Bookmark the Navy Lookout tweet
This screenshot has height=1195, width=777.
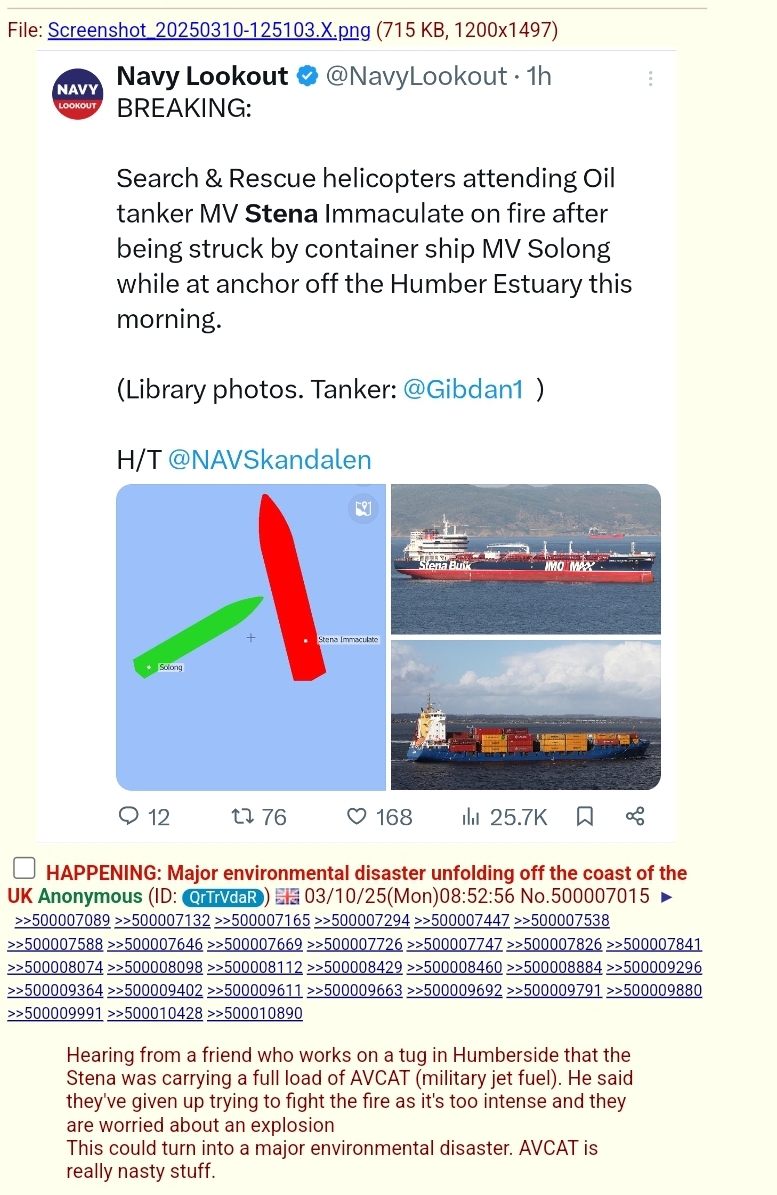[x=584, y=816]
